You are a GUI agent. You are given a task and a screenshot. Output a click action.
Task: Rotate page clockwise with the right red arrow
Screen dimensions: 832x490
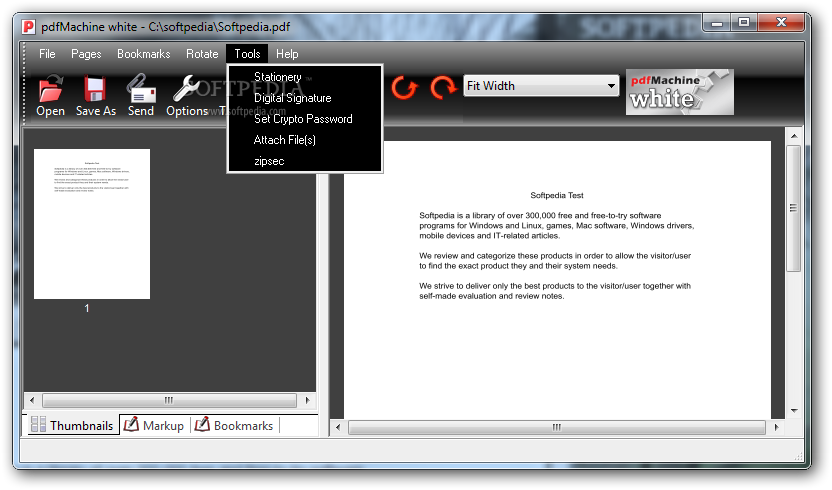pyautogui.click(x=443, y=87)
